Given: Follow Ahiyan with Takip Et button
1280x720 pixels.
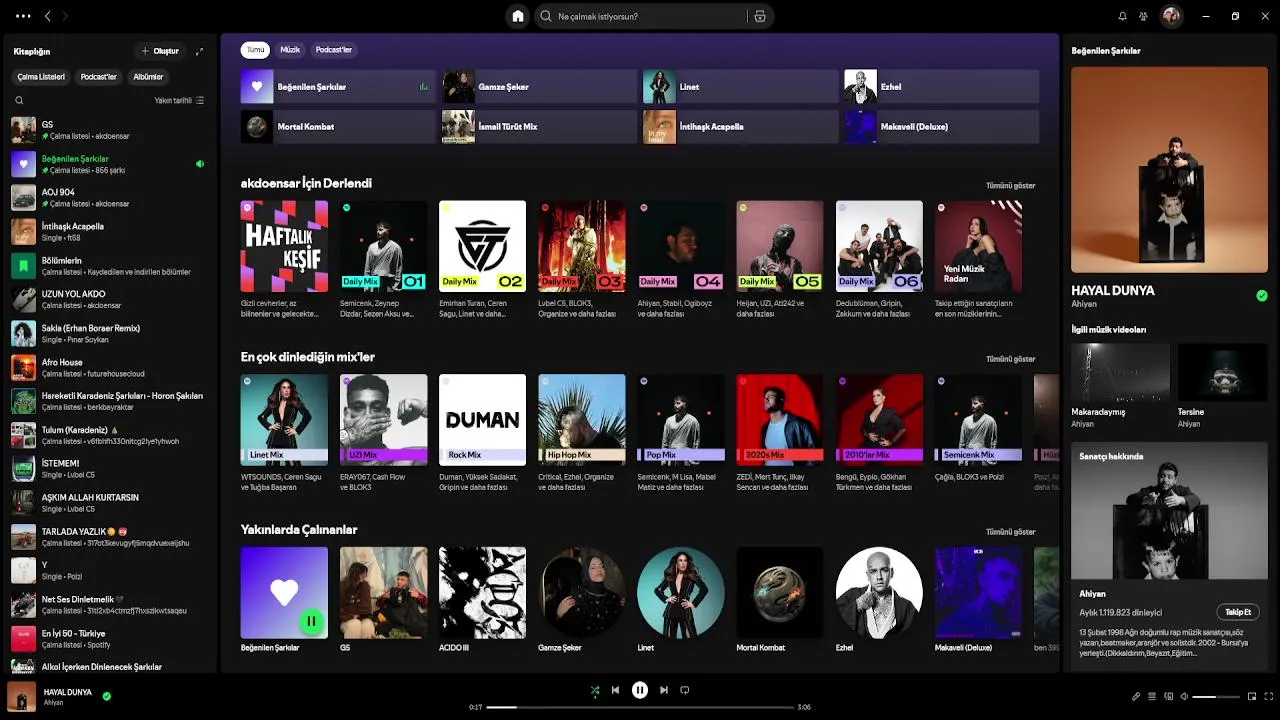Looking at the screenshot, I should pos(1238,612).
